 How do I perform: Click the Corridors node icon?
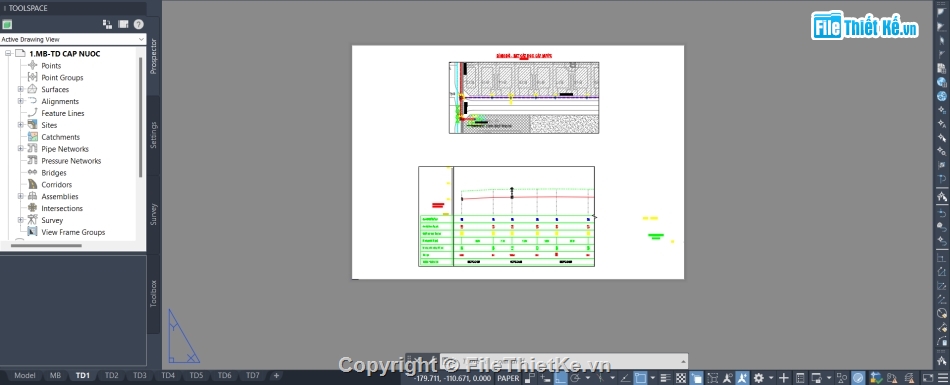tap(33, 184)
